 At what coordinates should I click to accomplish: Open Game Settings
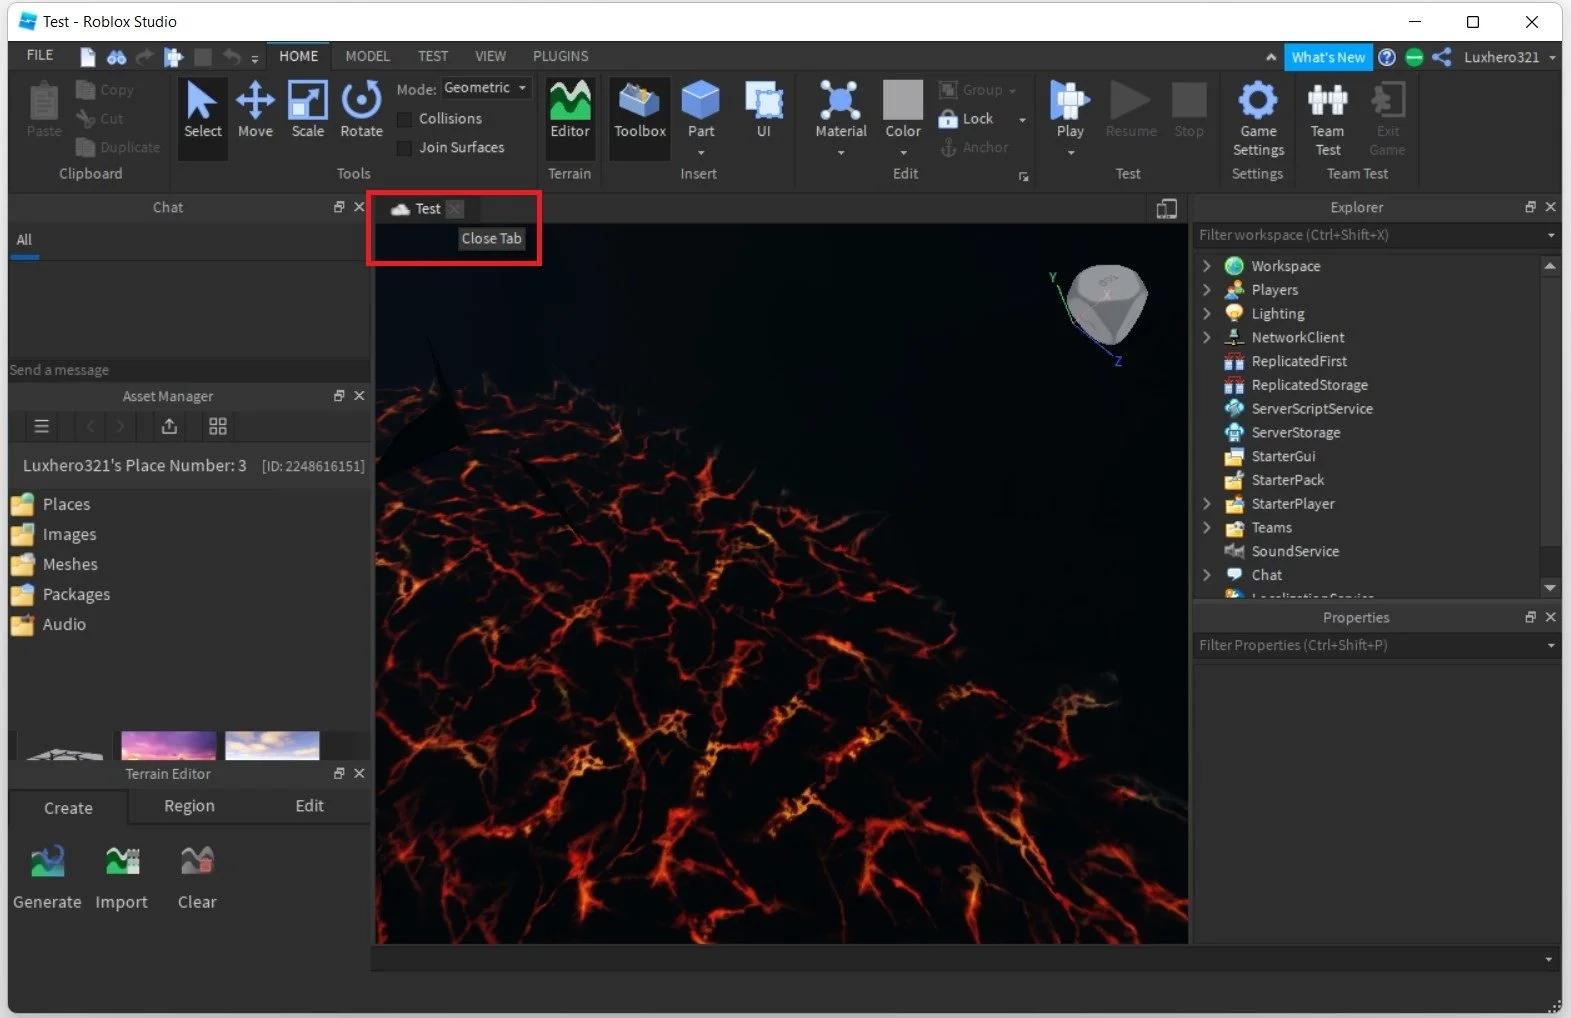click(x=1258, y=118)
